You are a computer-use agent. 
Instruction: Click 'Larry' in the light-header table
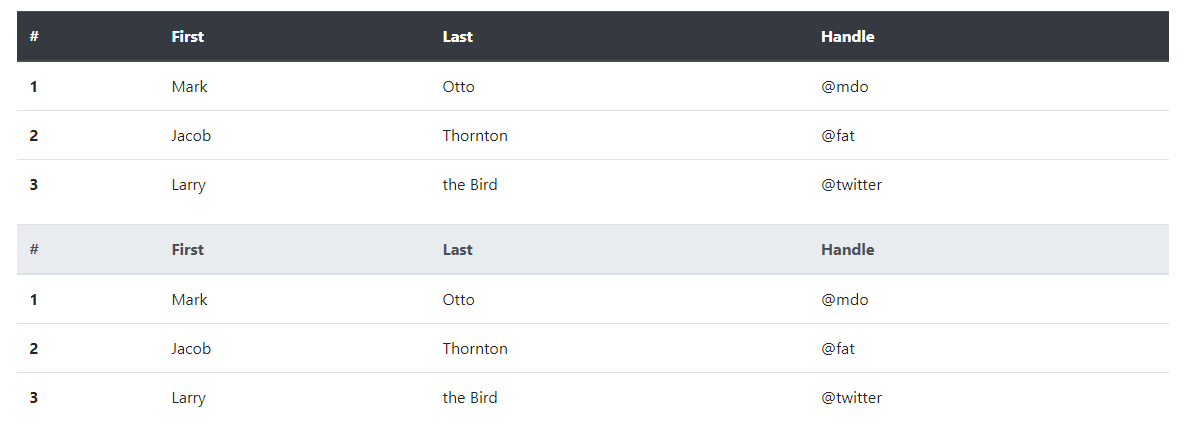[x=188, y=398]
